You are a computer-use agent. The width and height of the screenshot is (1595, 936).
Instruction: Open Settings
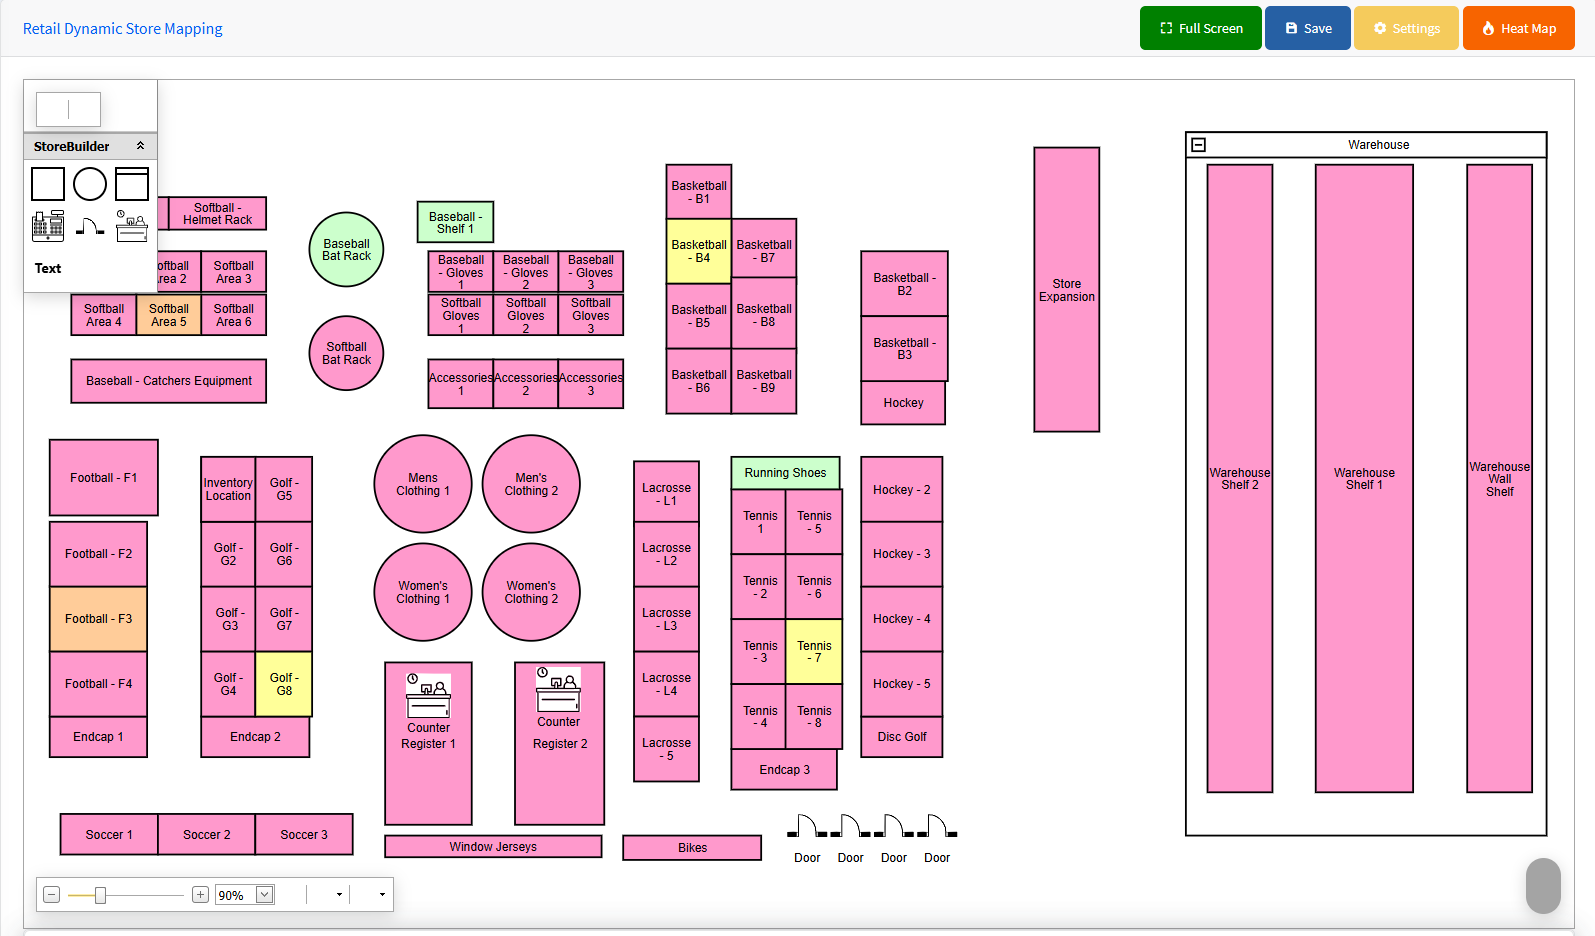[x=1406, y=28]
